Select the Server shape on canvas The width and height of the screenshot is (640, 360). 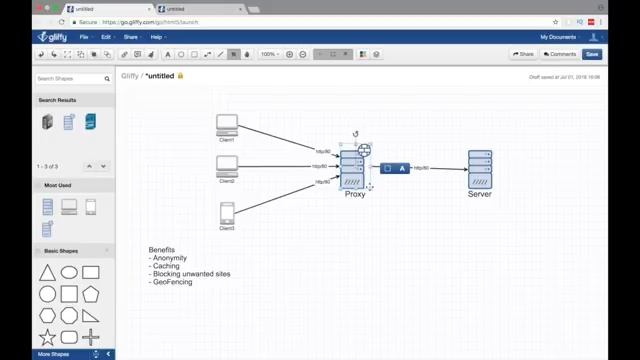click(x=480, y=169)
